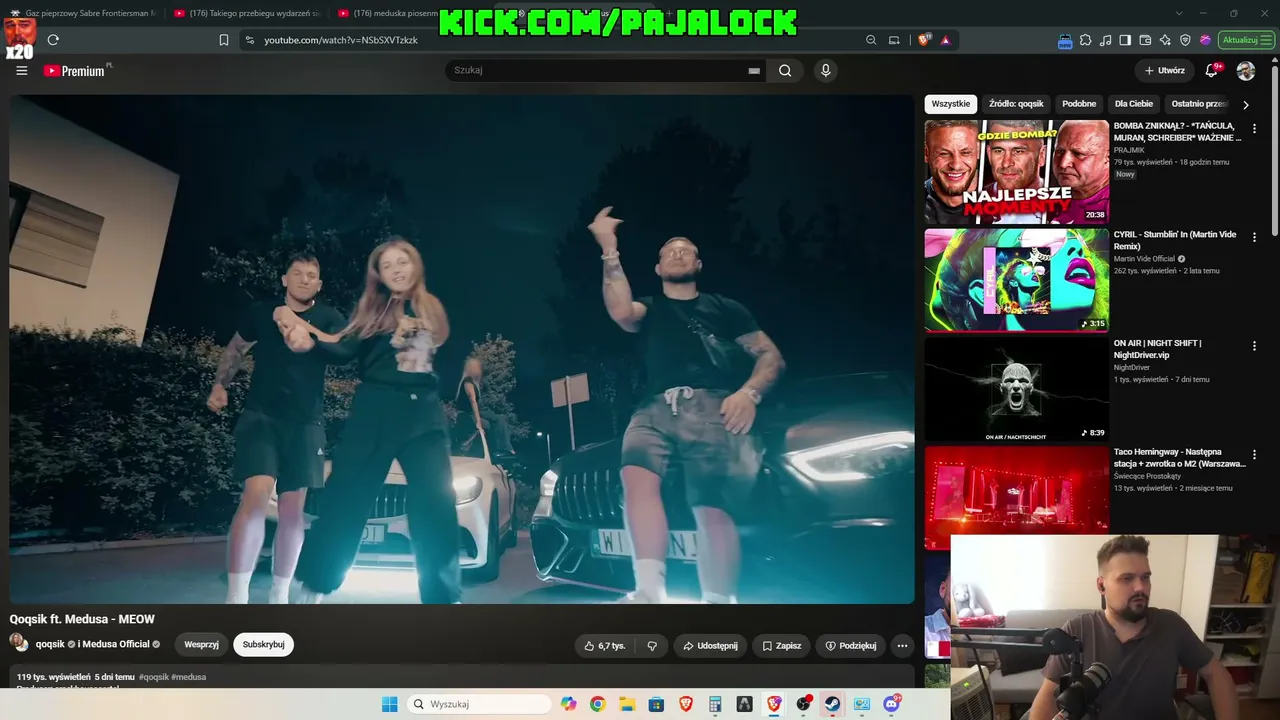Open the PRAJMIK channel link

1130,150
